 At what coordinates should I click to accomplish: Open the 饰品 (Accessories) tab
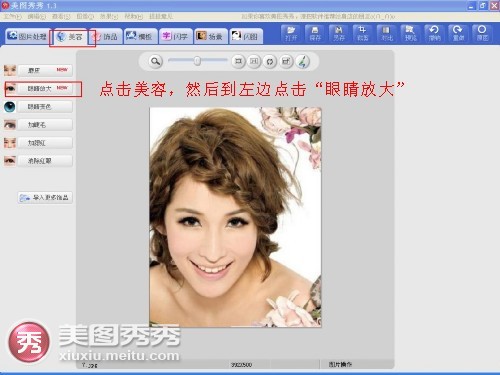click(106, 36)
